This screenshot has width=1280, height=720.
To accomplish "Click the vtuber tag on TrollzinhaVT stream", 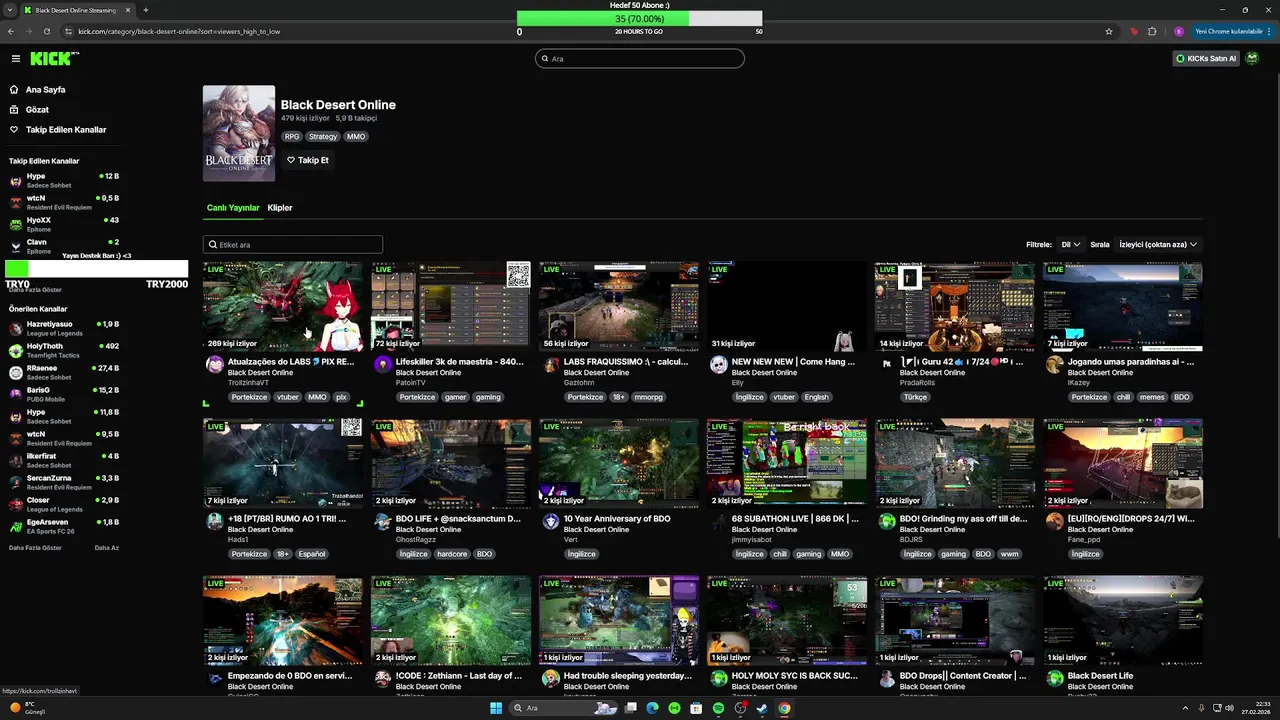I will click(x=288, y=397).
